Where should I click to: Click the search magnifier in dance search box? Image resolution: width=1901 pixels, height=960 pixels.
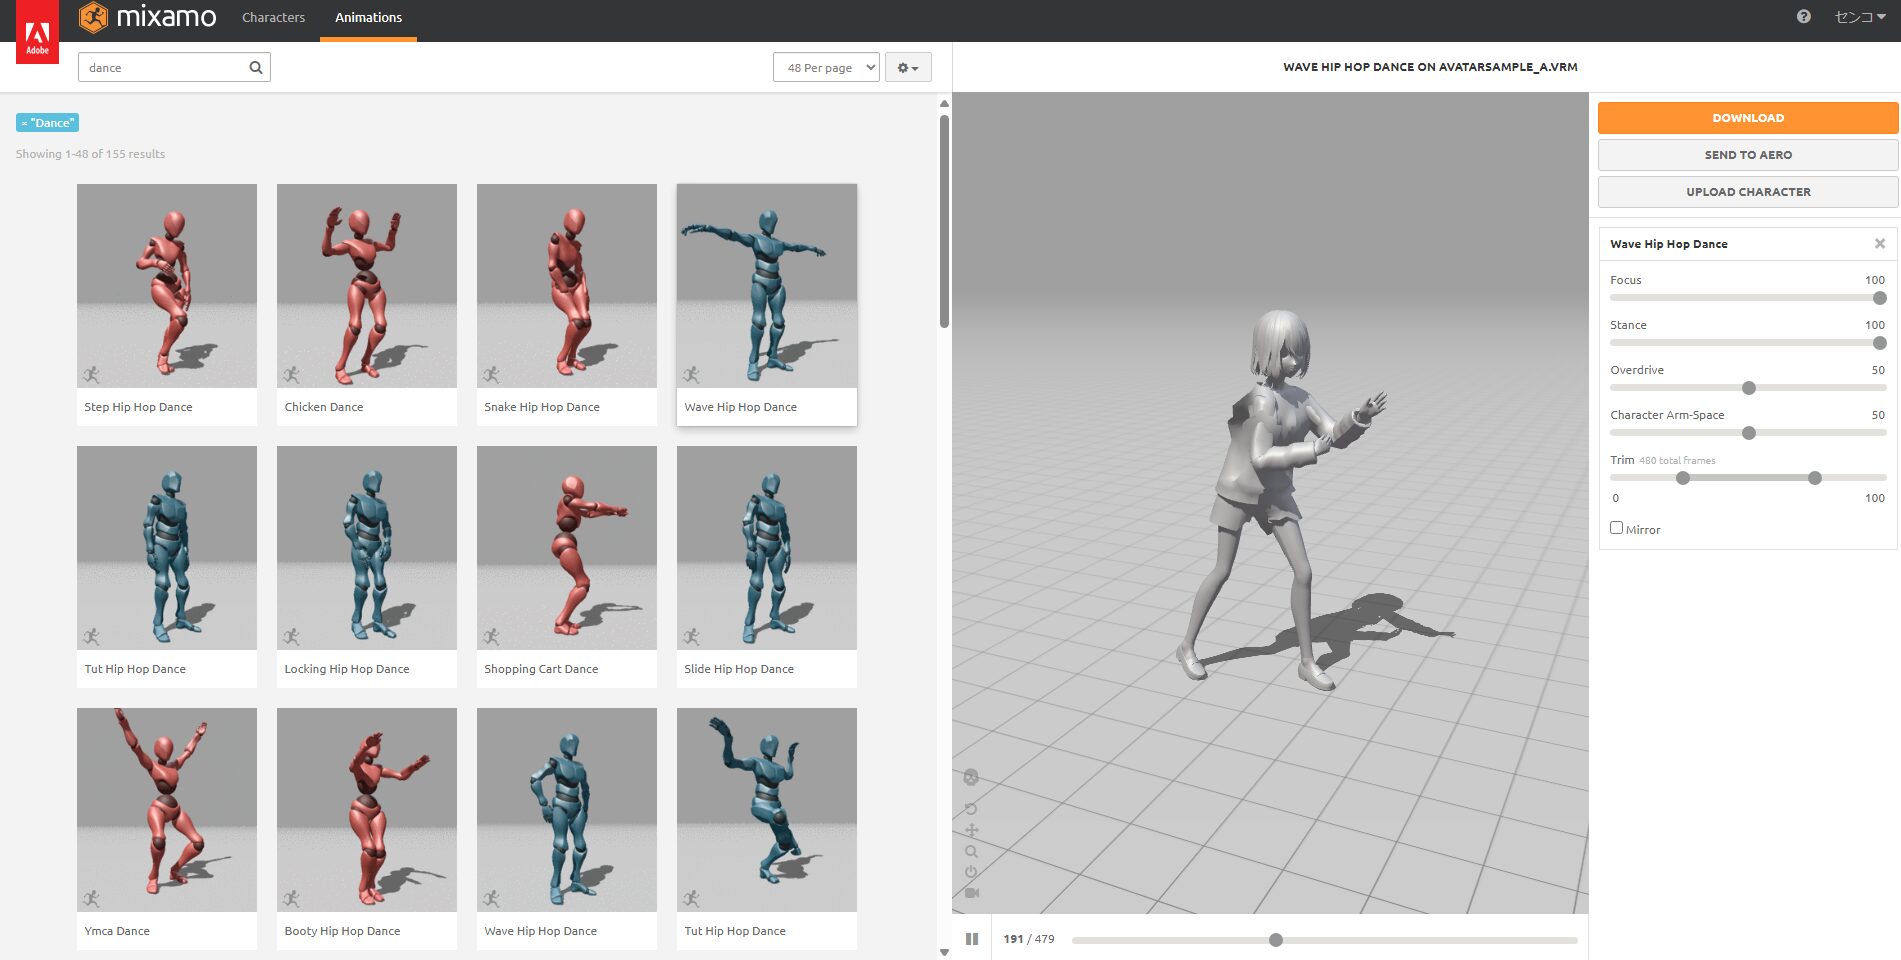(x=256, y=67)
